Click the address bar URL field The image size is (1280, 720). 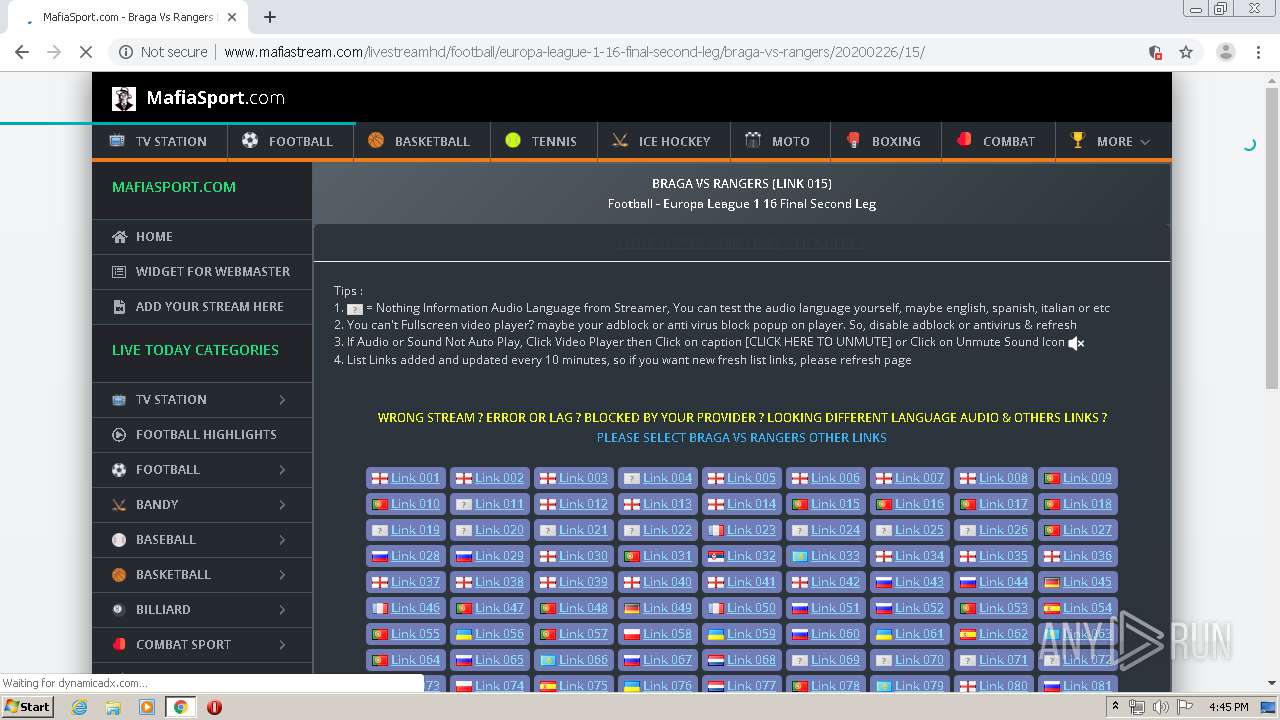(640, 52)
